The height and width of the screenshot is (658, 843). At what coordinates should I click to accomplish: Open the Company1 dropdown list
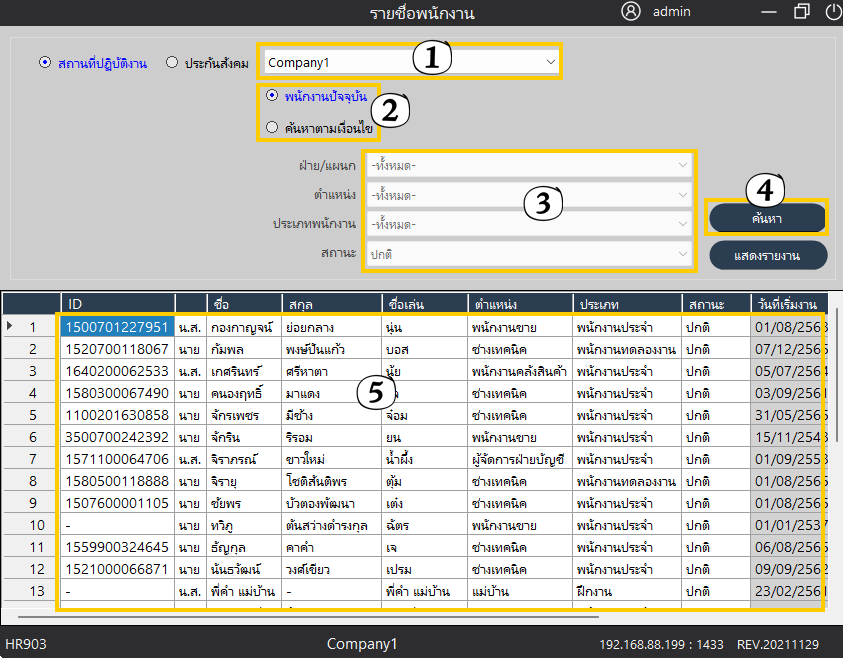(x=412, y=62)
